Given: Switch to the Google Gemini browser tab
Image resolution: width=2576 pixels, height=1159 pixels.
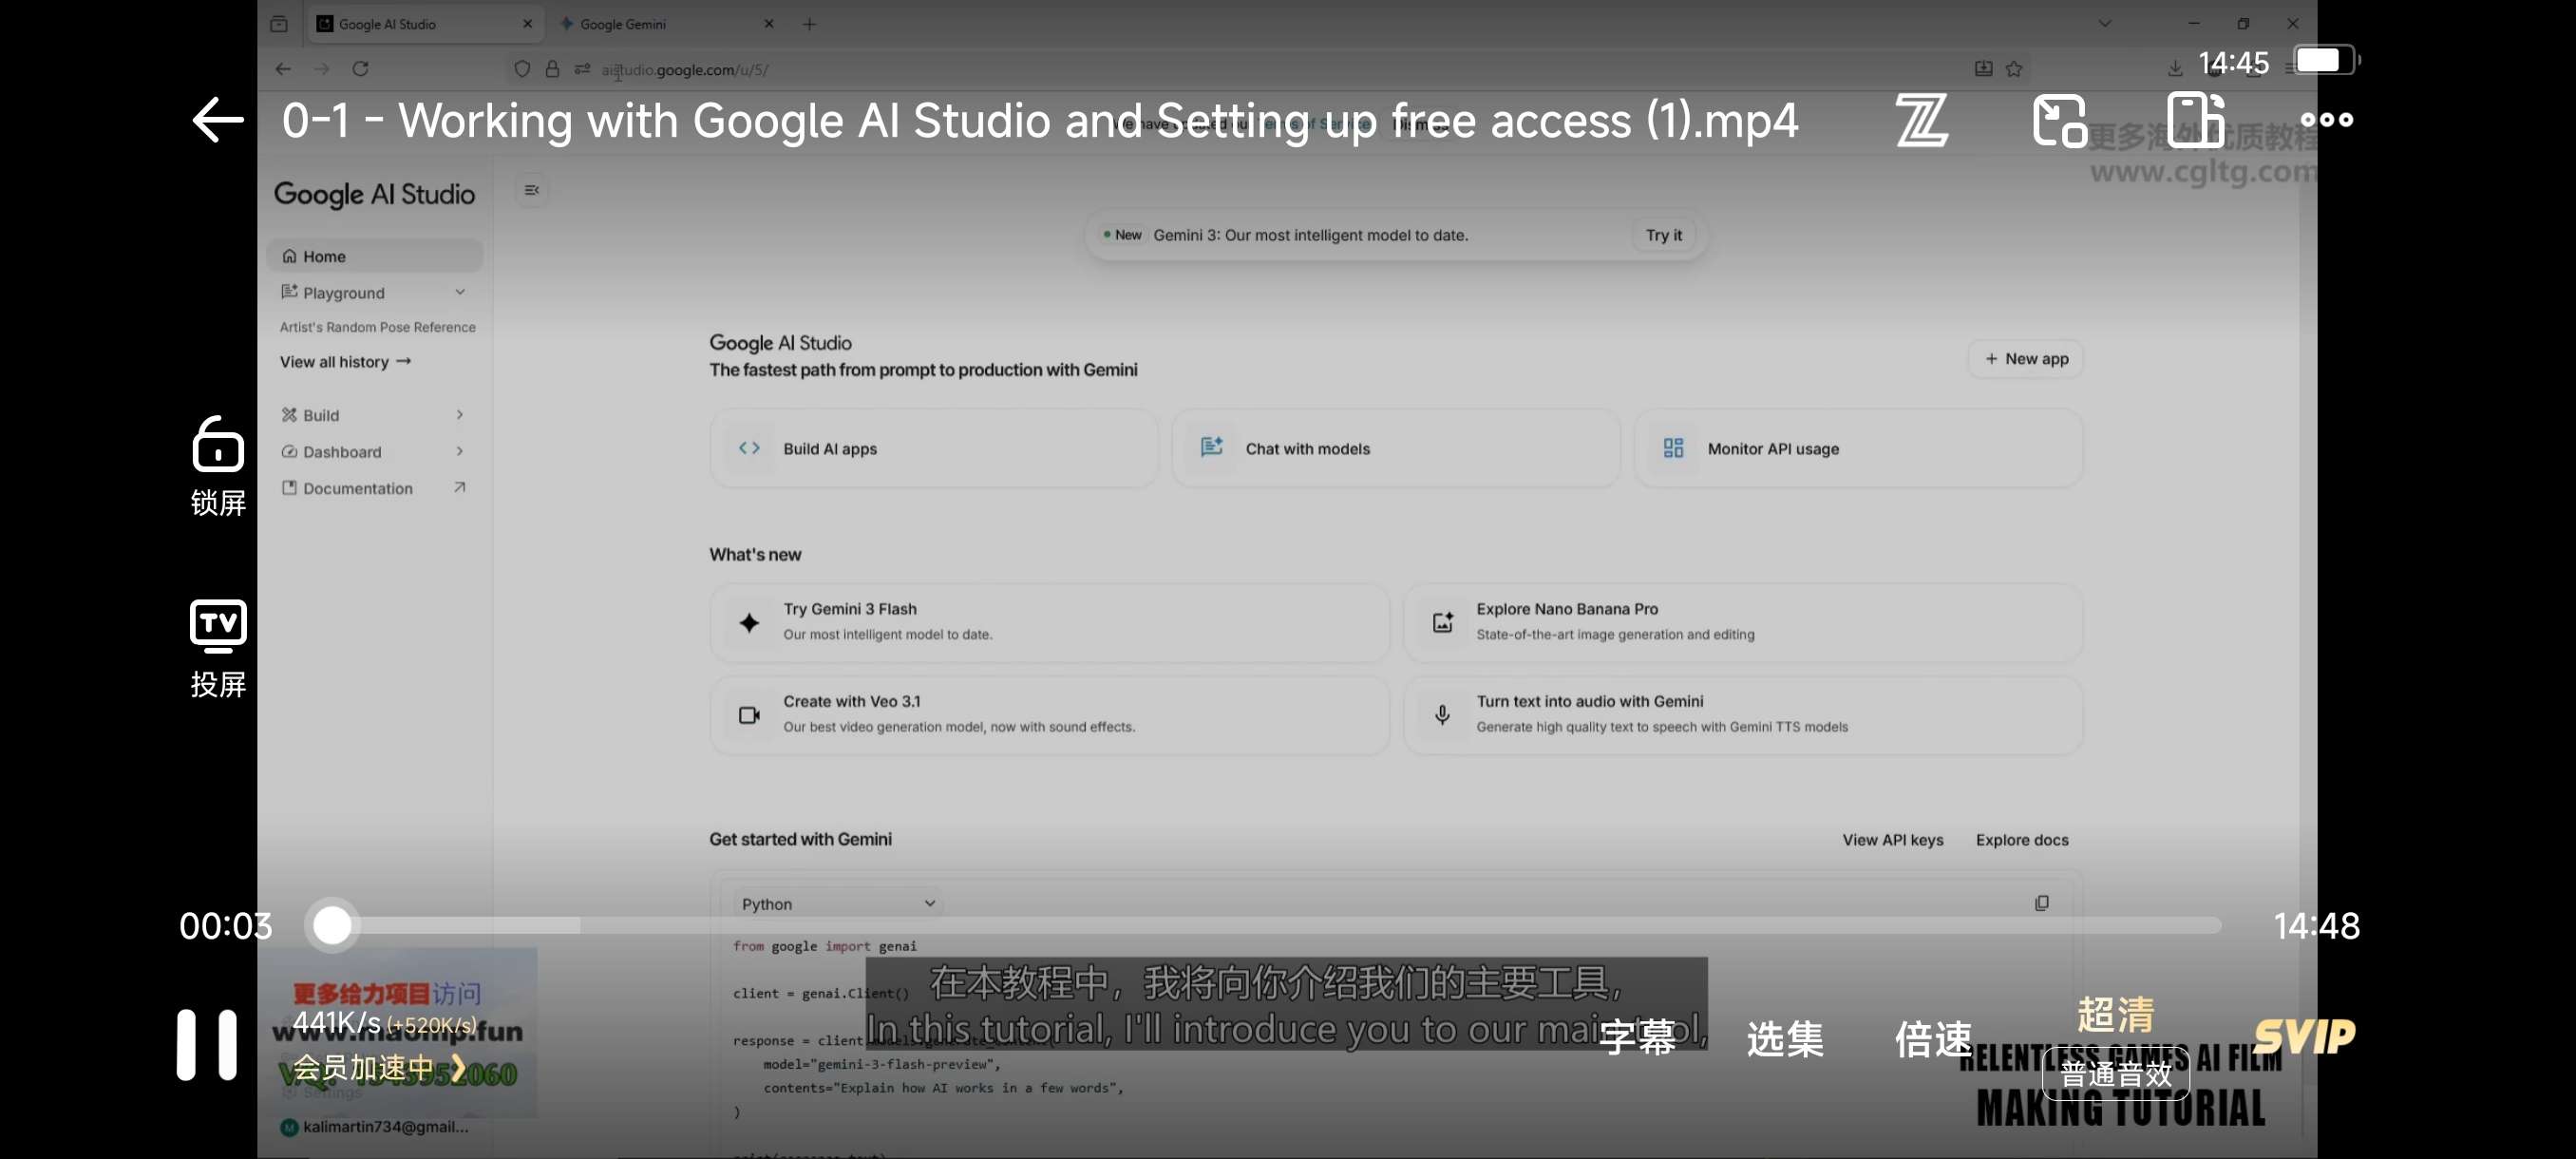Looking at the screenshot, I should pos(667,24).
